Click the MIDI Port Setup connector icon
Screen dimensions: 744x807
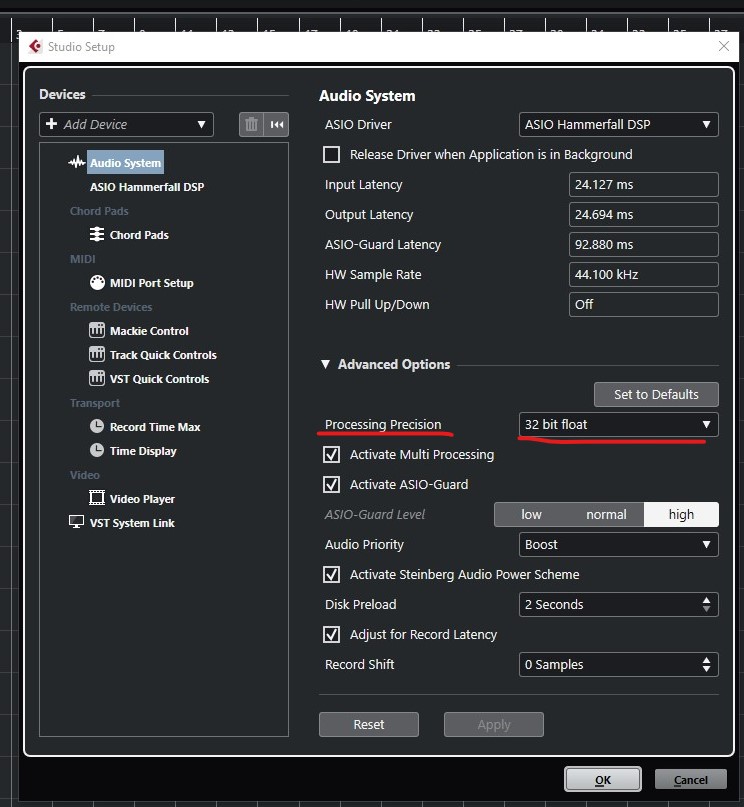point(97,283)
